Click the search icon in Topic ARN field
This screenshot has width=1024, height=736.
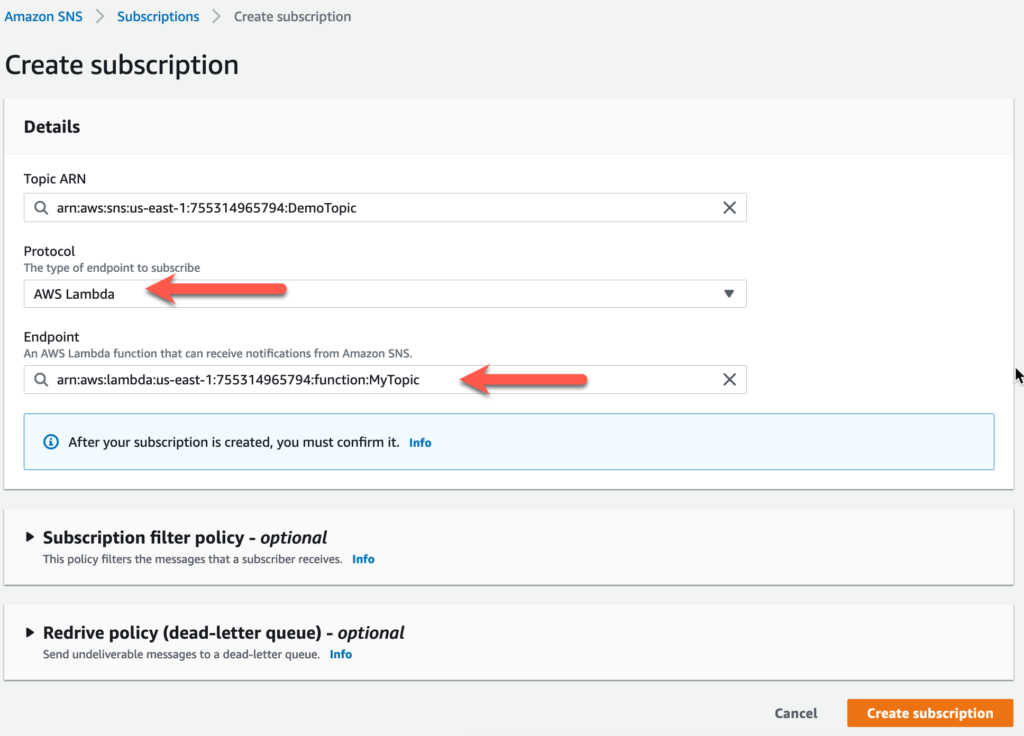pyautogui.click(x=41, y=208)
